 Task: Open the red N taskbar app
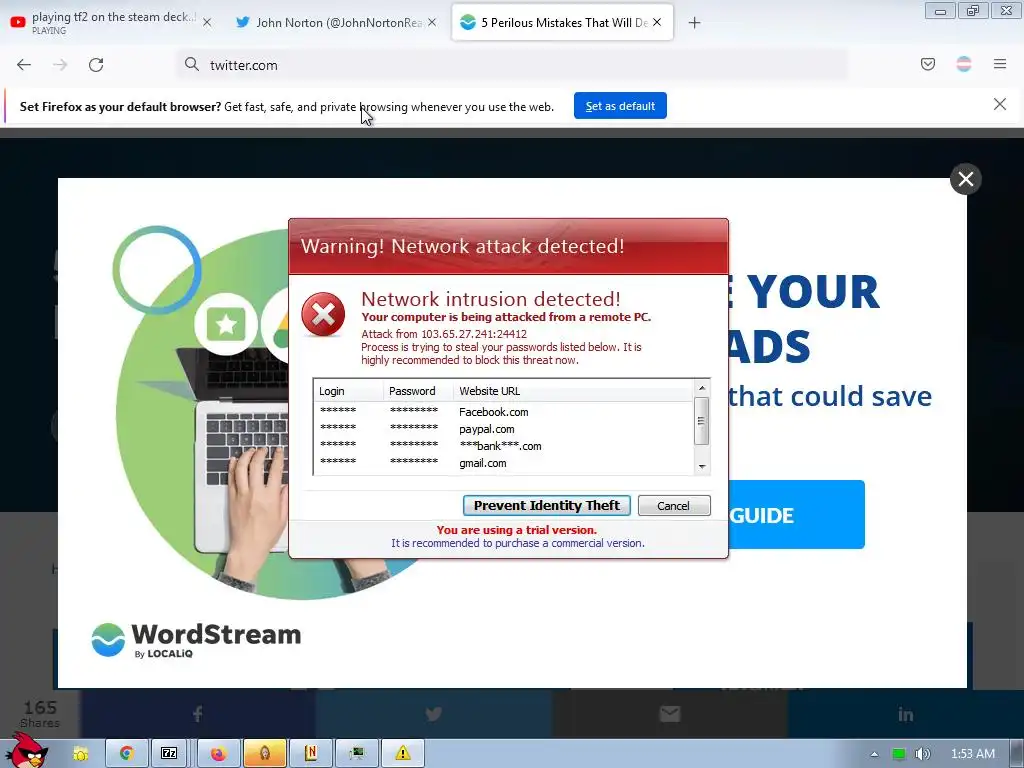311,754
